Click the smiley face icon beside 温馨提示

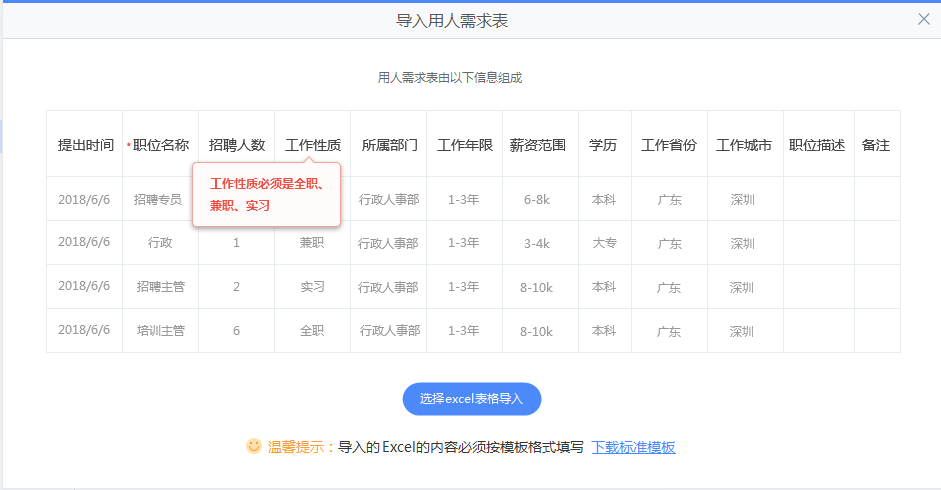tap(254, 446)
